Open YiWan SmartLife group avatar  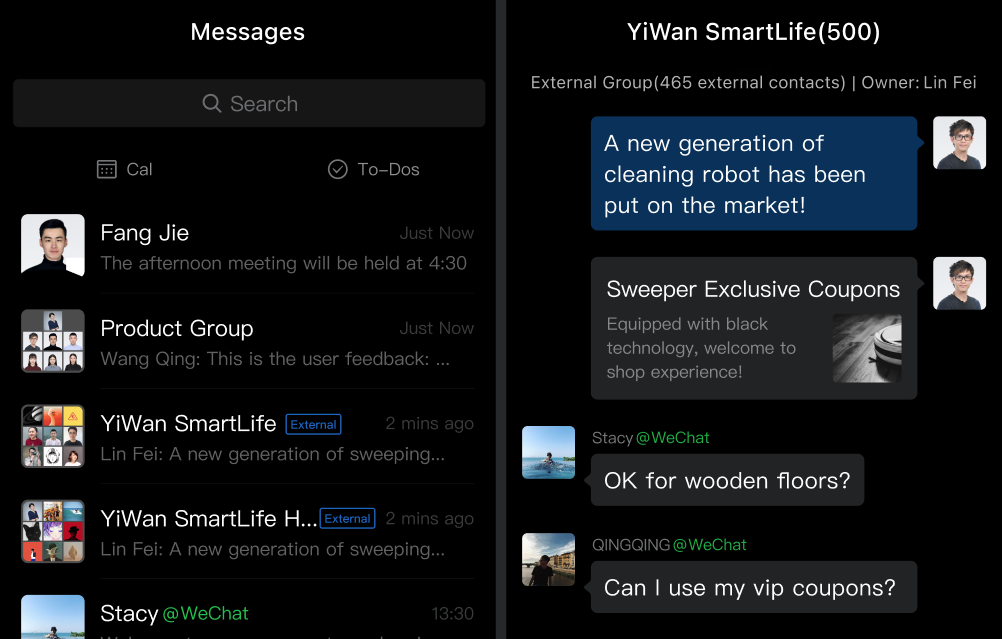(53, 436)
